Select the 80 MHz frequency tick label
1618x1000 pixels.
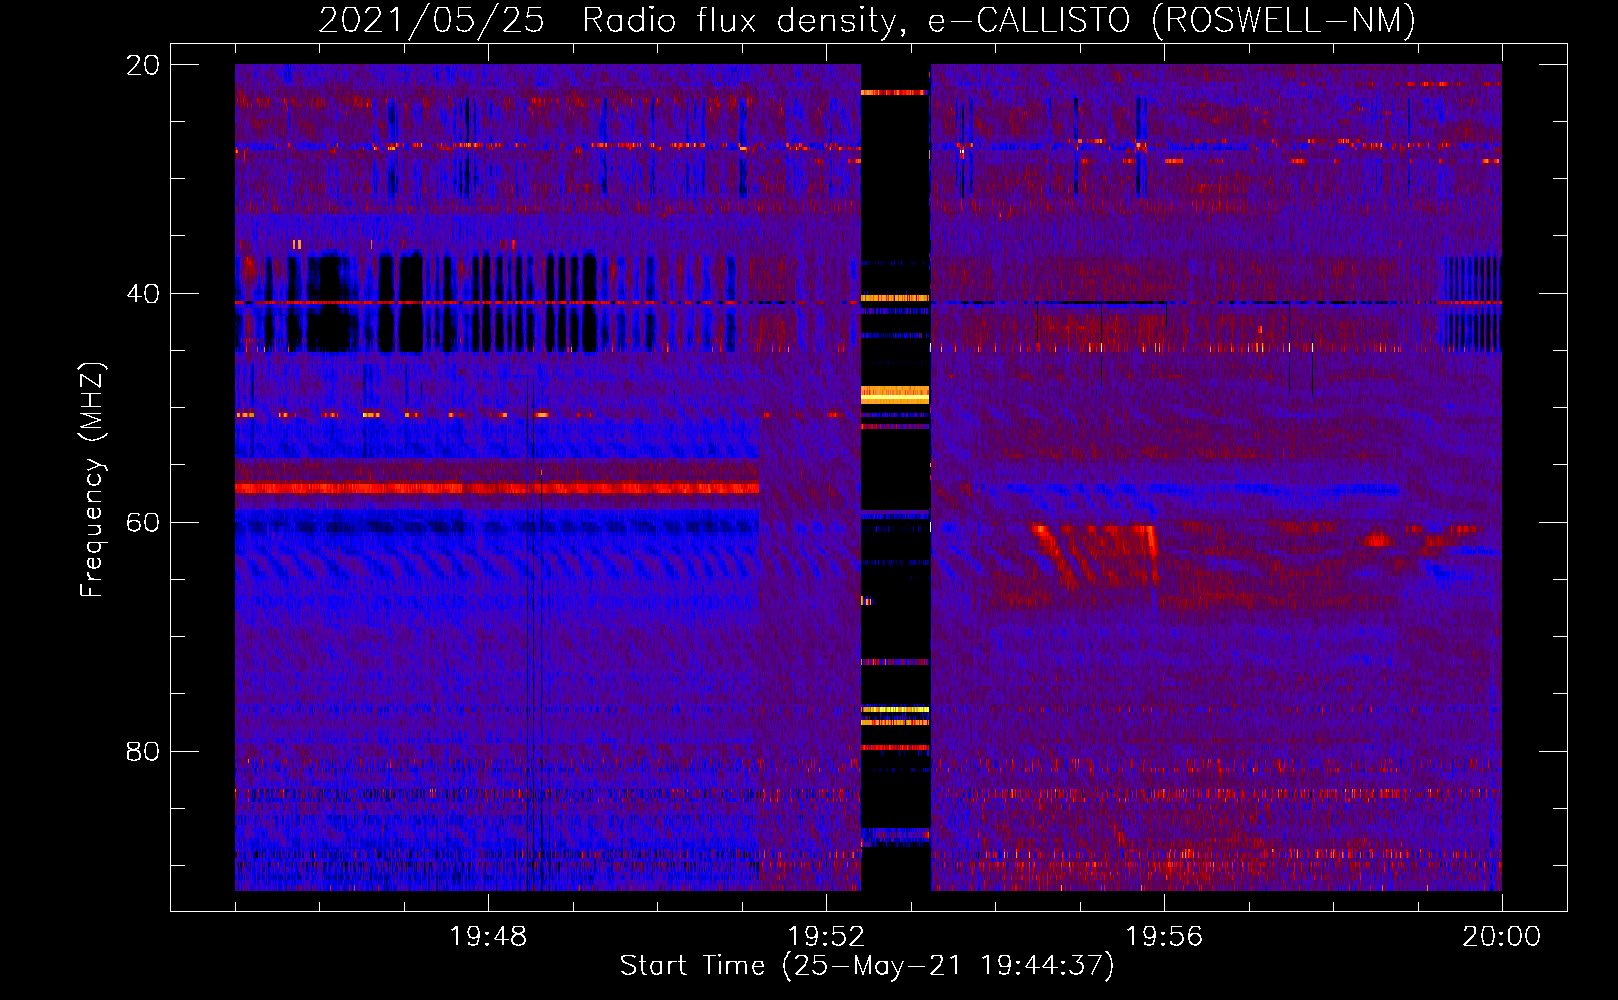pyautogui.click(x=142, y=751)
